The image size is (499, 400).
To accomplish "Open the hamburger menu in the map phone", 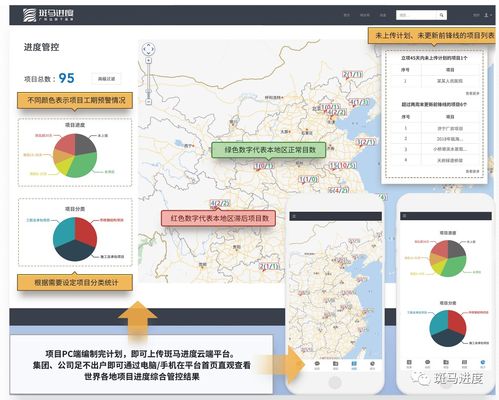I will click(x=294, y=216).
